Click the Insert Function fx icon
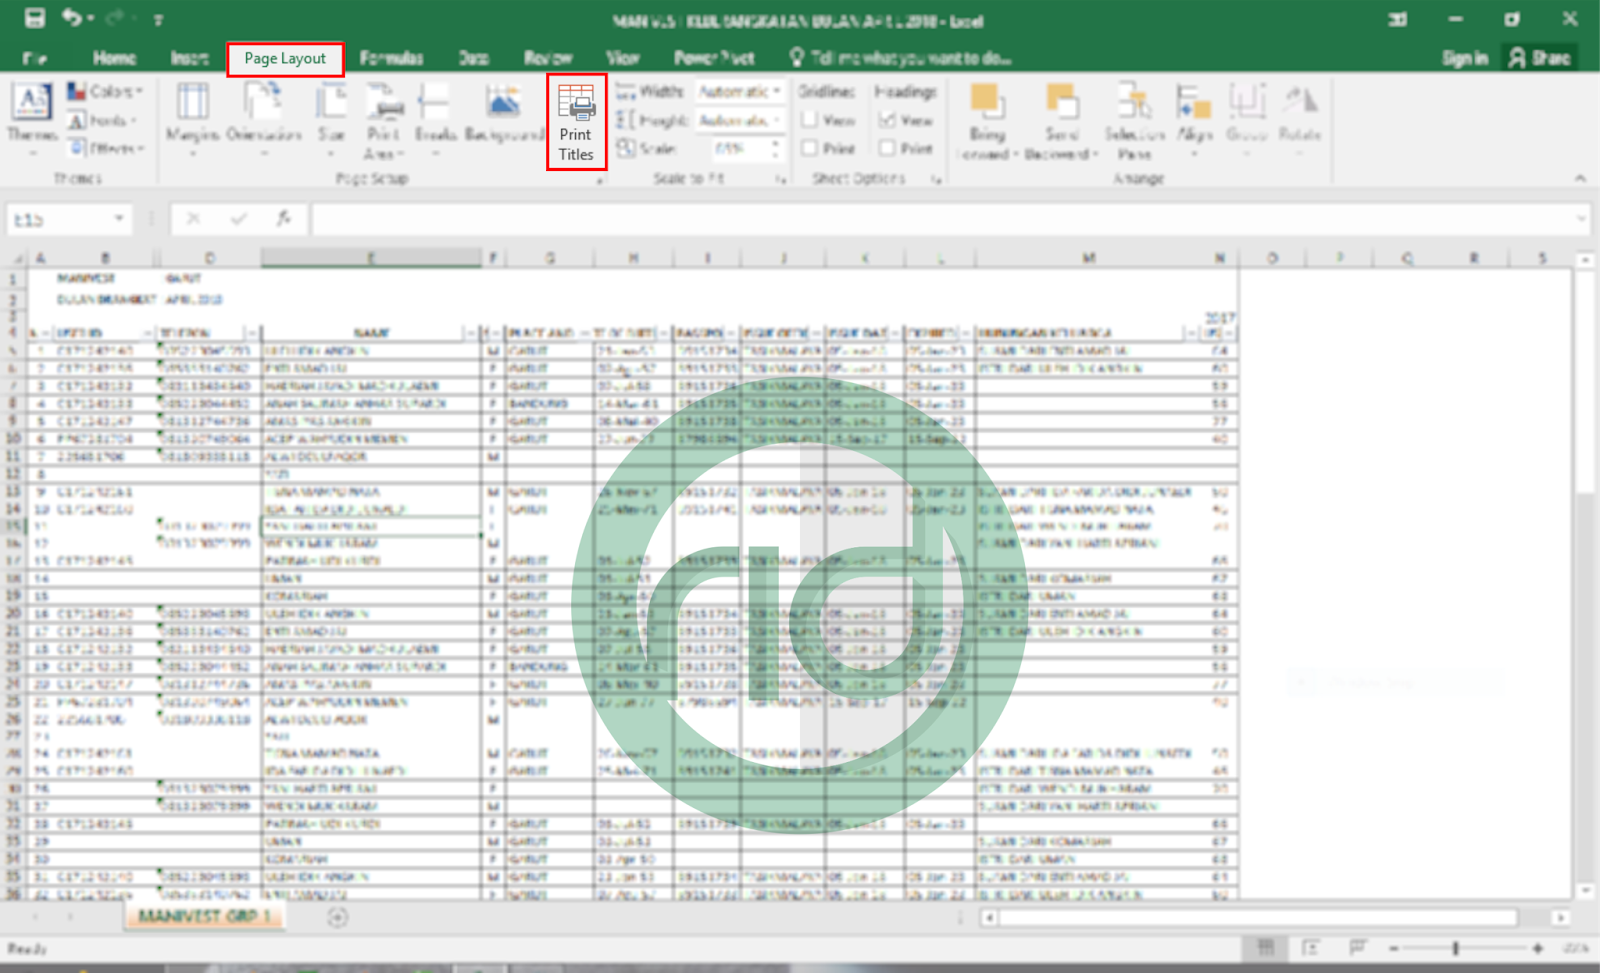Image resolution: width=1600 pixels, height=973 pixels. click(284, 218)
